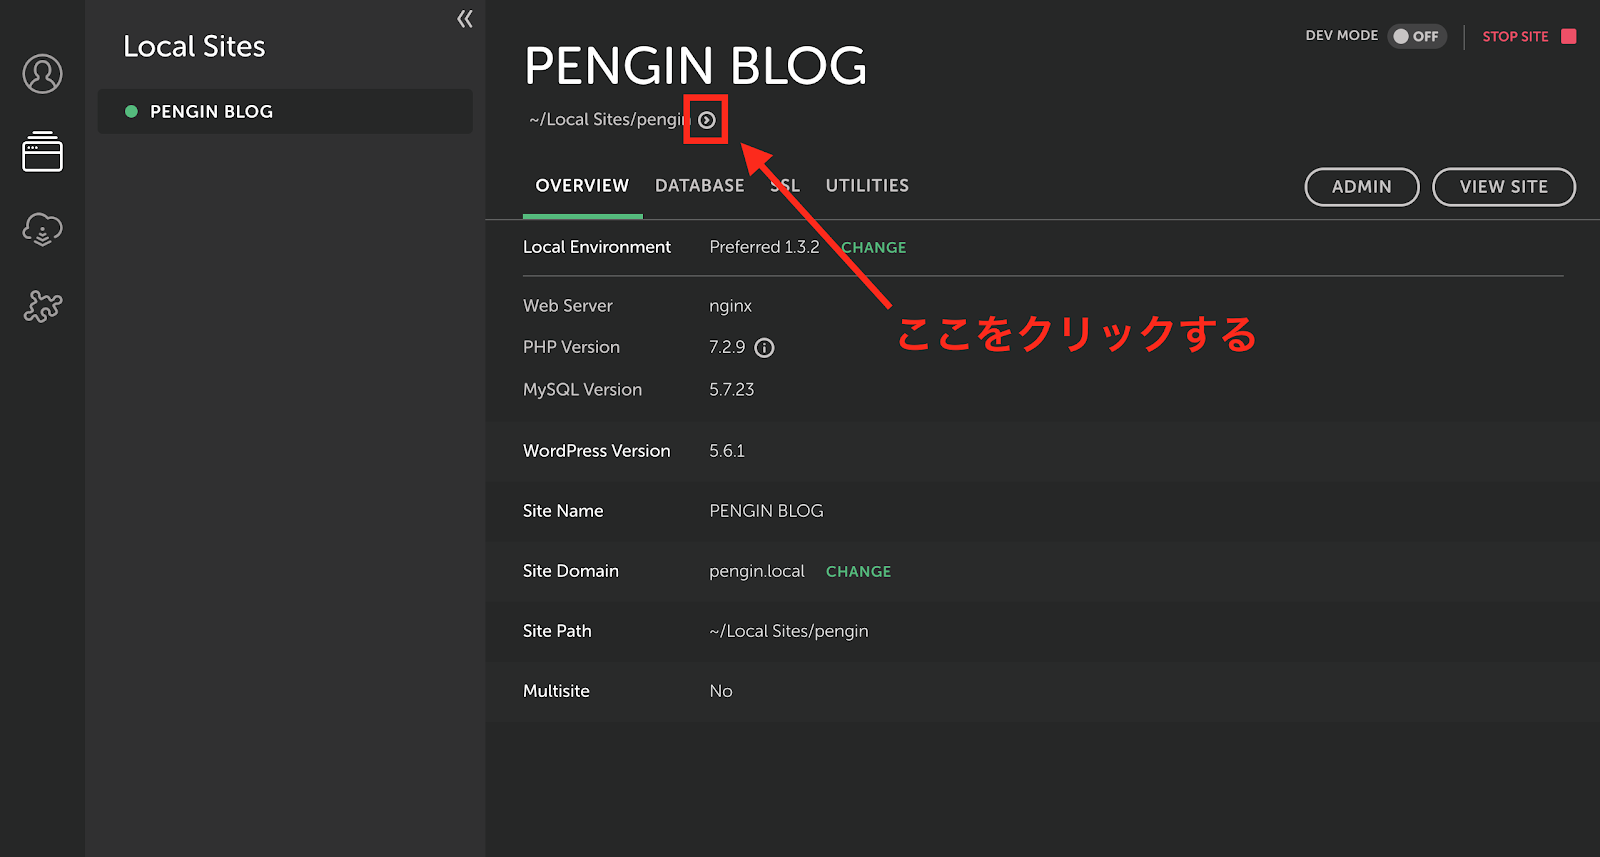Click the Site Name value PENGIN BLOG
The width and height of the screenshot is (1600, 857).
pos(766,511)
